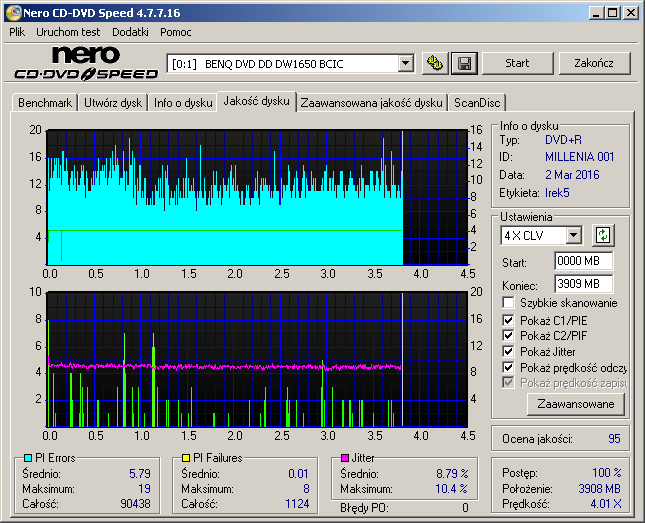
Task: Click Jitter average 8.79 %
Action: click(x=452, y=474)
